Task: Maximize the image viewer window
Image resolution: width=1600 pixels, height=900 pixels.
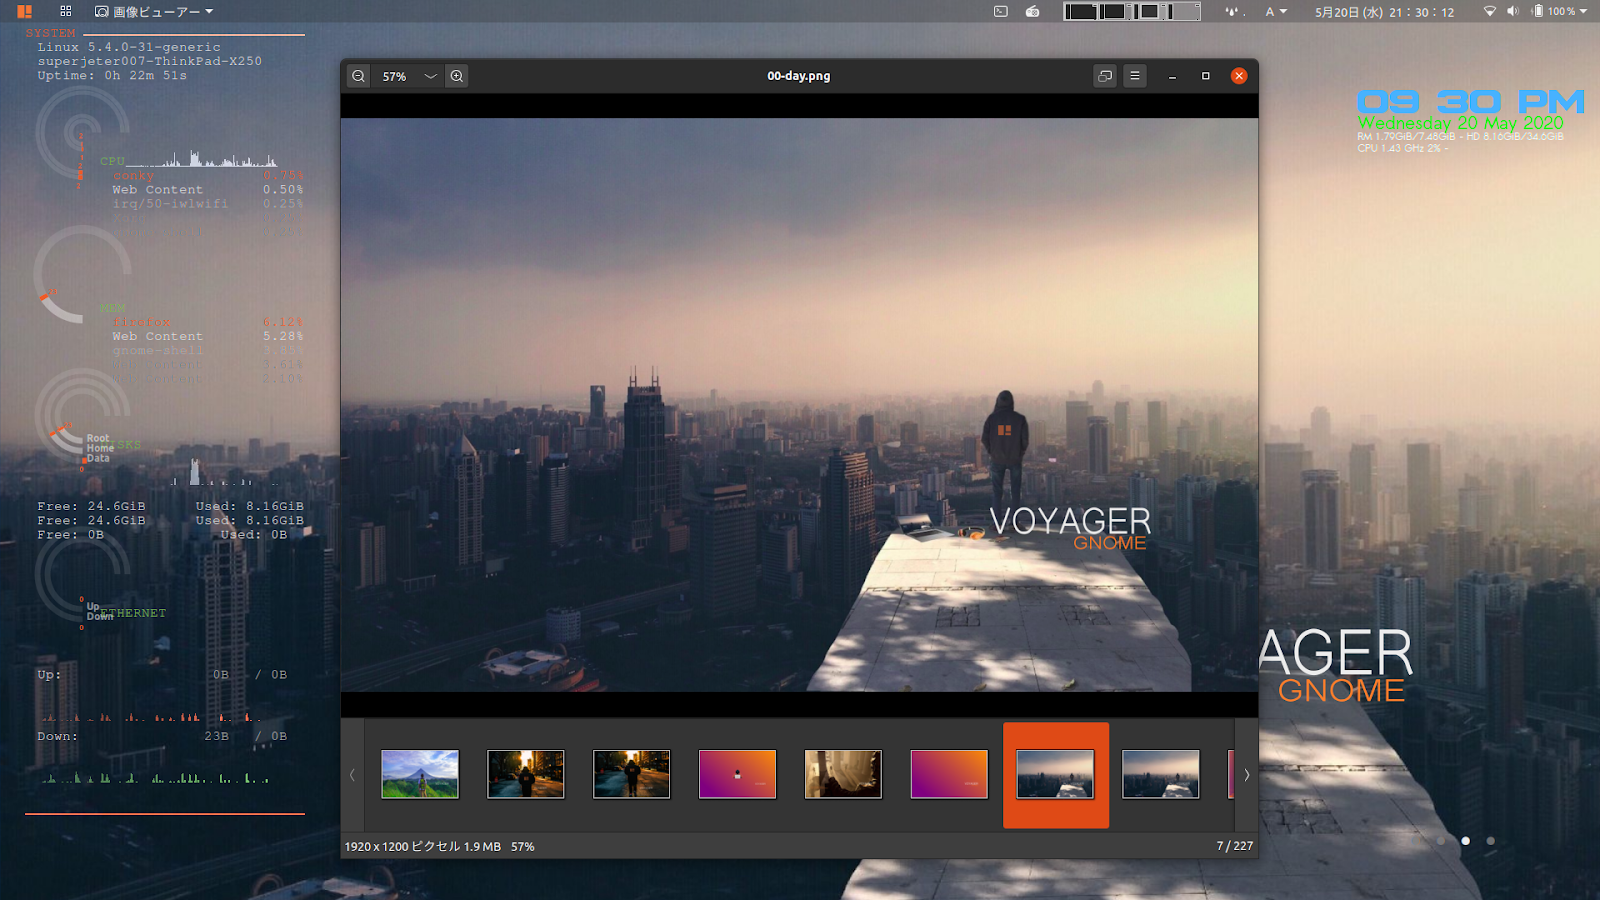Action: 1206,76
